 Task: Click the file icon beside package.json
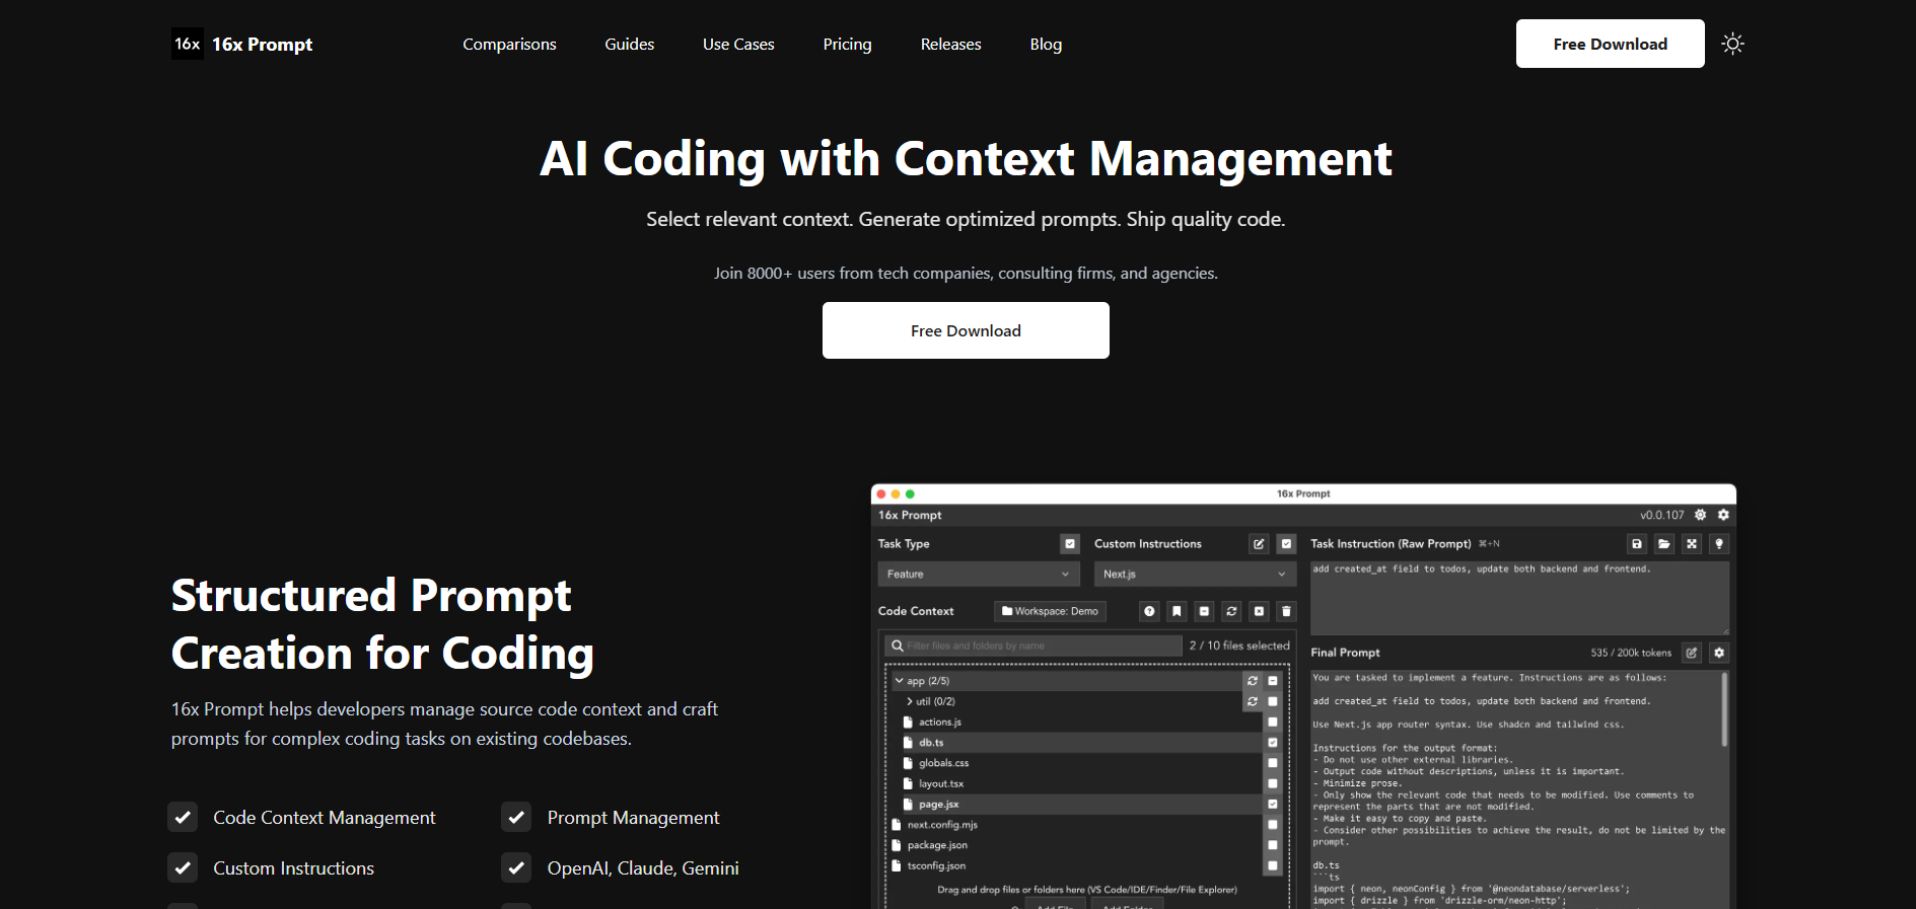click(897, 846)
